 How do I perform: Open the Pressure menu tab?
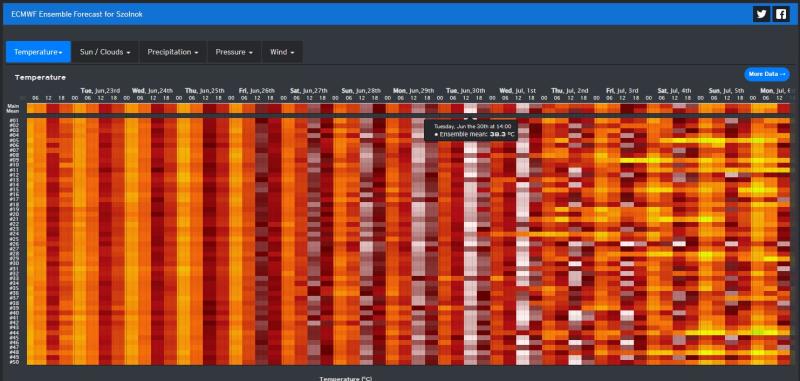pyautogui.click(x=234, y=52)
